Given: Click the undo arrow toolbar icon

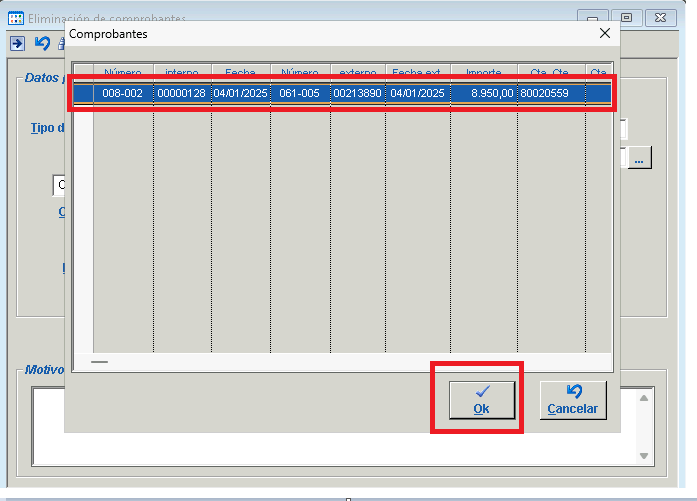Looking at the screenshot, I should coord(41,43).
